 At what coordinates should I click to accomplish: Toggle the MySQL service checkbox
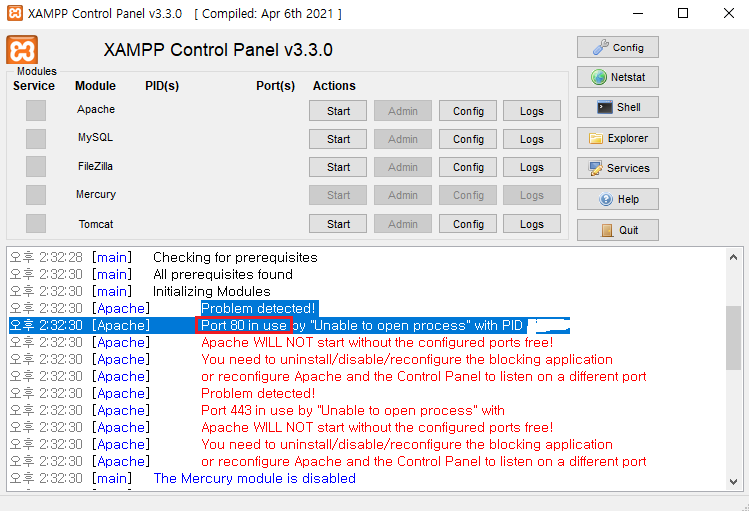(x=36, y=139)
